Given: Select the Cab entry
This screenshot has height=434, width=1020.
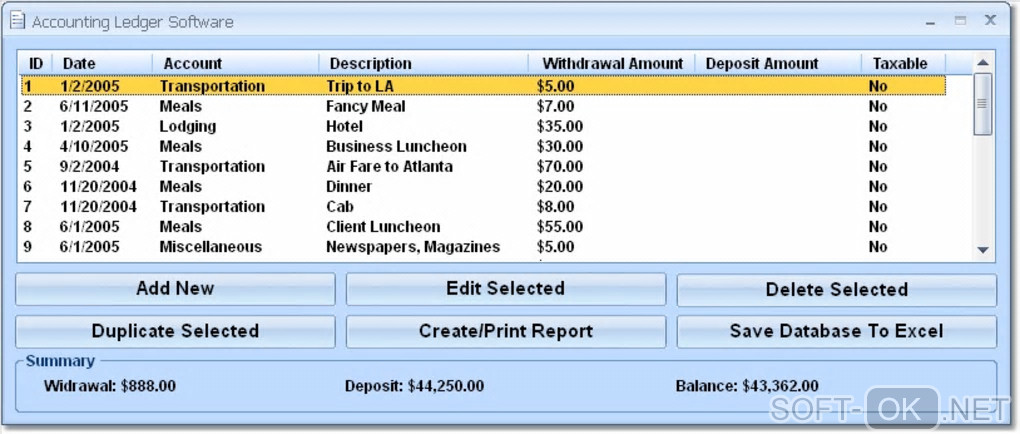Looking at the screenshot, I should pos(483,207).
